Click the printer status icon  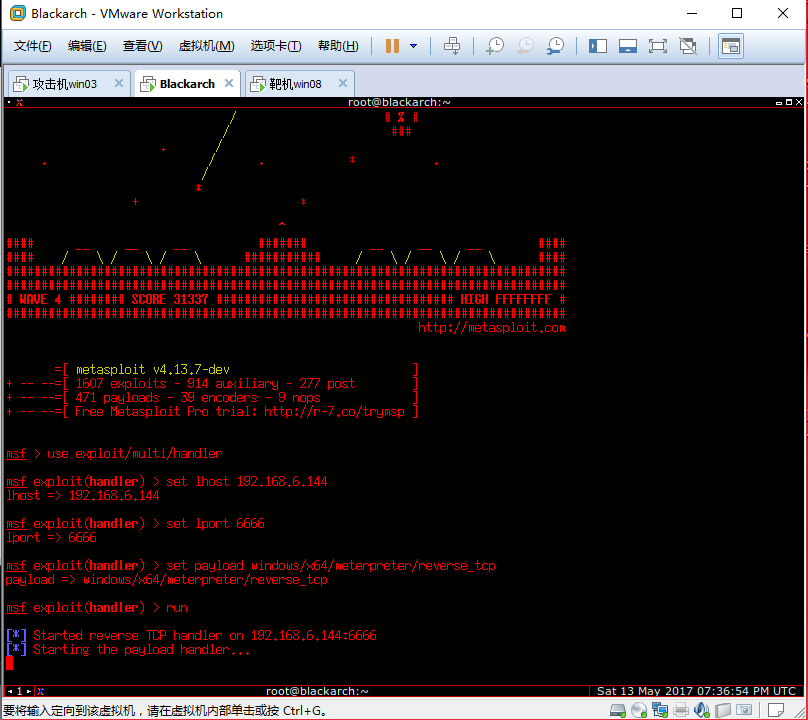[681, 711]
